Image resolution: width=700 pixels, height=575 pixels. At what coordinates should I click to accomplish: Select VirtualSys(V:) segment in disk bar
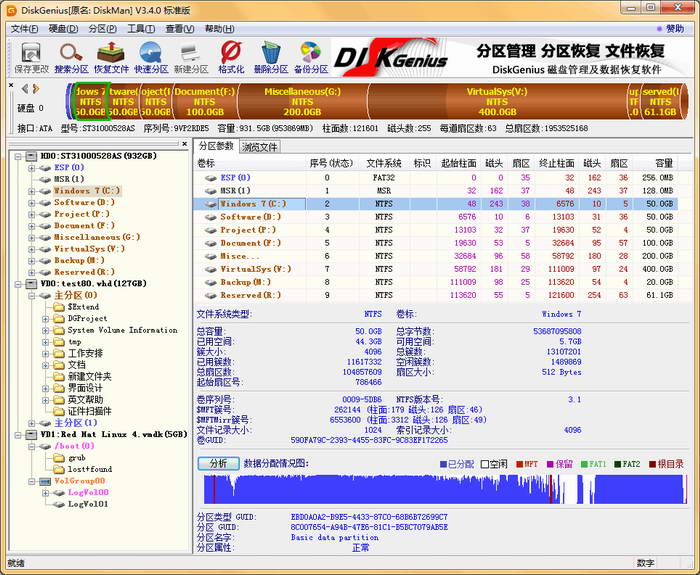click(x=497, y=101)
